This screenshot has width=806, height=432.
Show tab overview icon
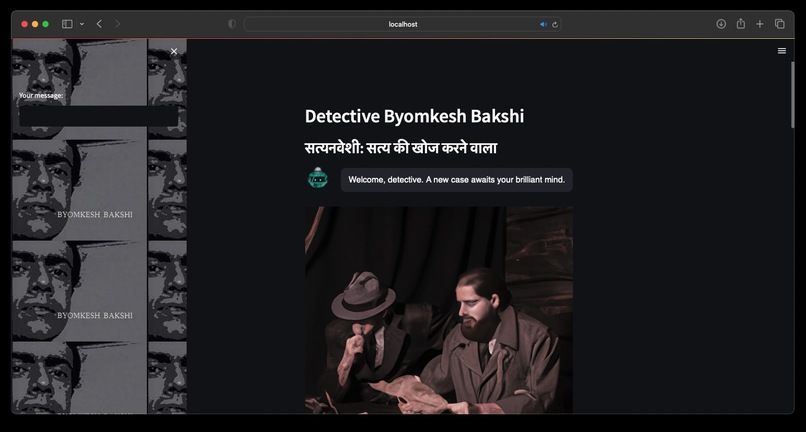coord(780,24)
